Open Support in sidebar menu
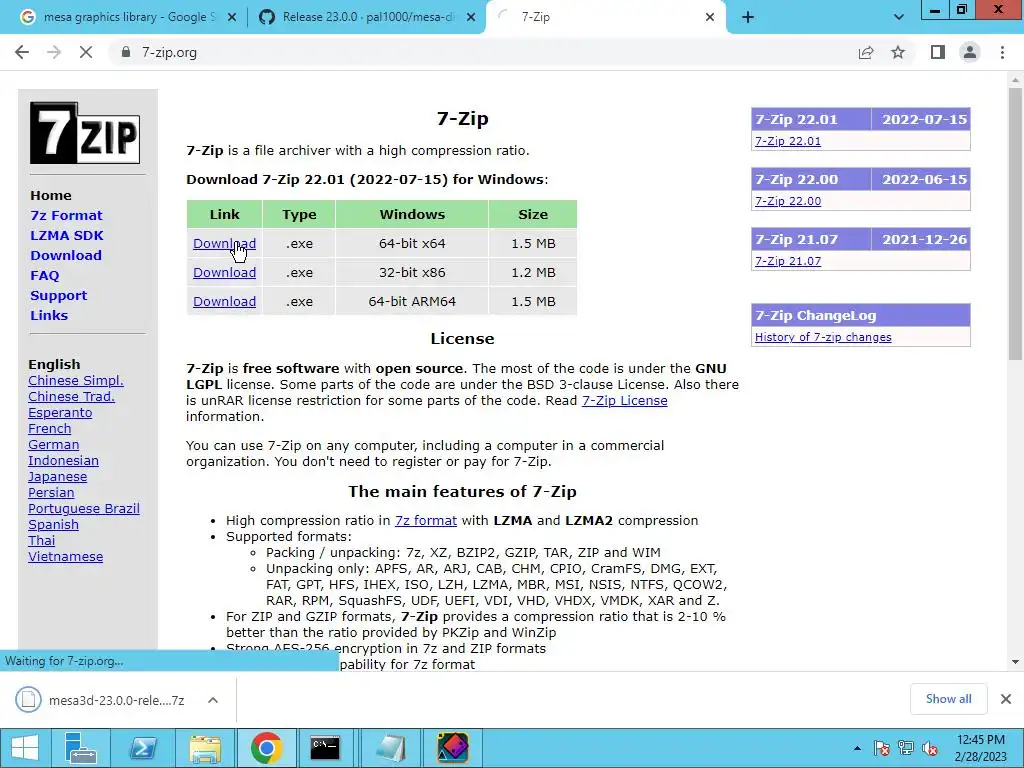 58,295
